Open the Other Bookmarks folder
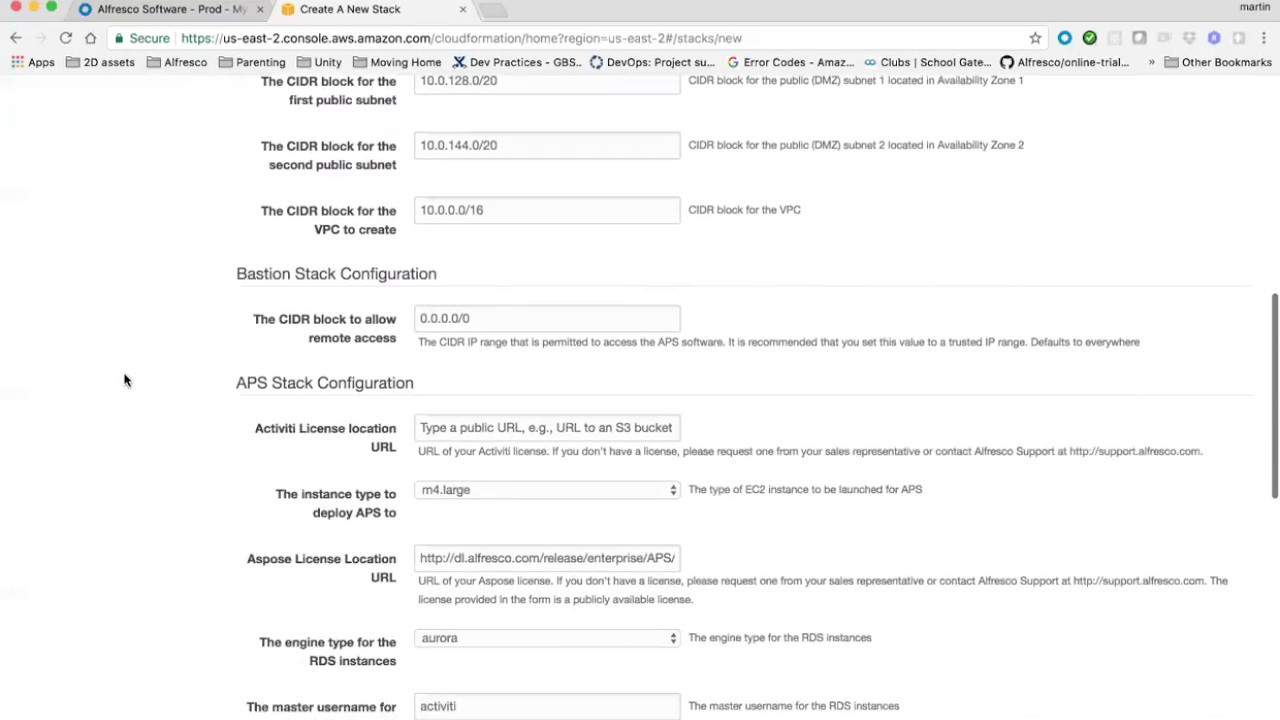The height and width of the screenshot is (720, 1280). (x=1218, y=62)
